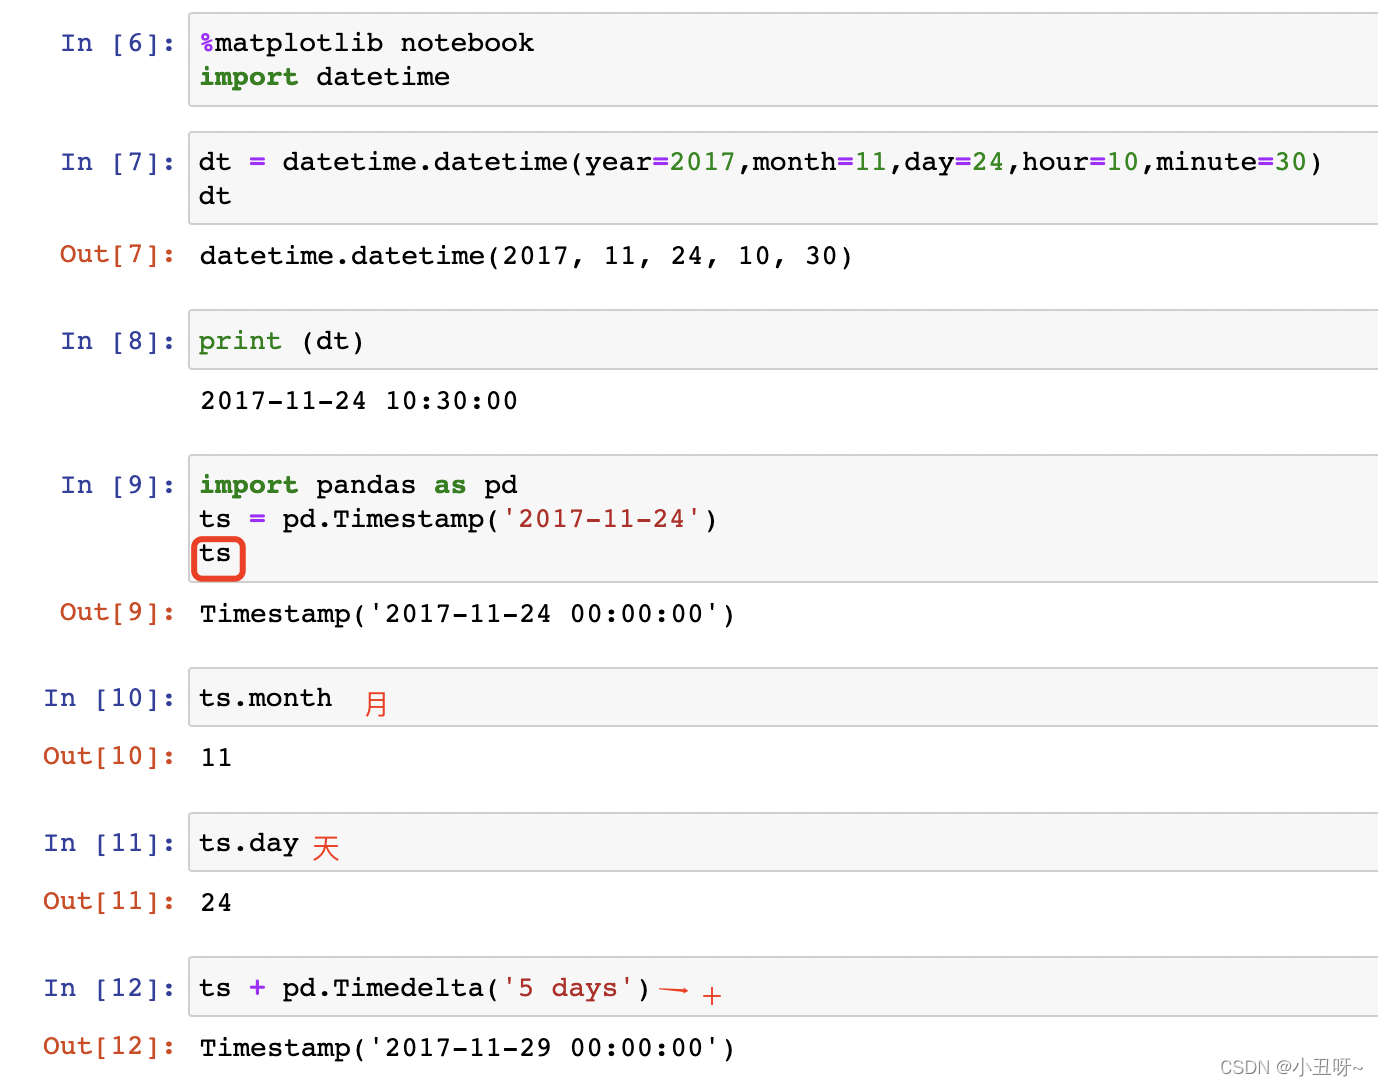The image size is (1378, 1086).
Task: Click the Out[7] datetime output text
Action: click(x=526, y=256)
